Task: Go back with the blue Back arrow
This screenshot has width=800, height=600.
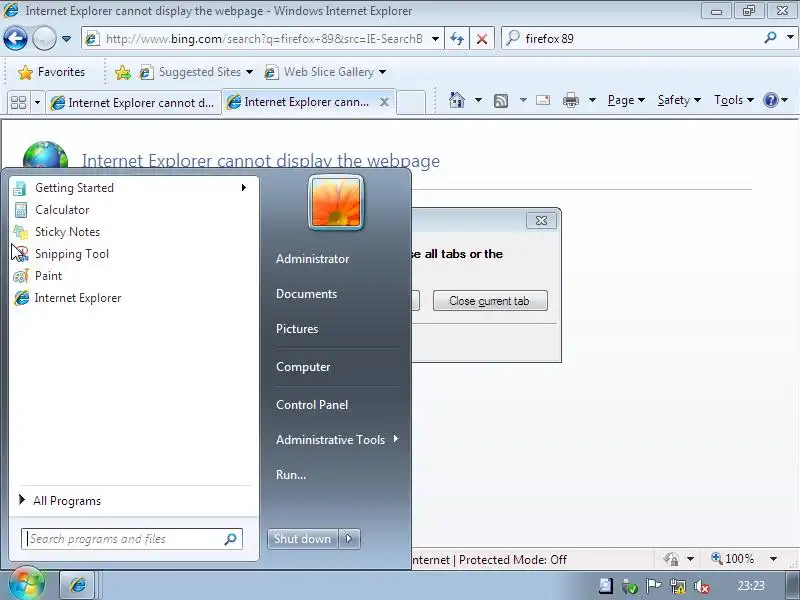Action: 15,38
